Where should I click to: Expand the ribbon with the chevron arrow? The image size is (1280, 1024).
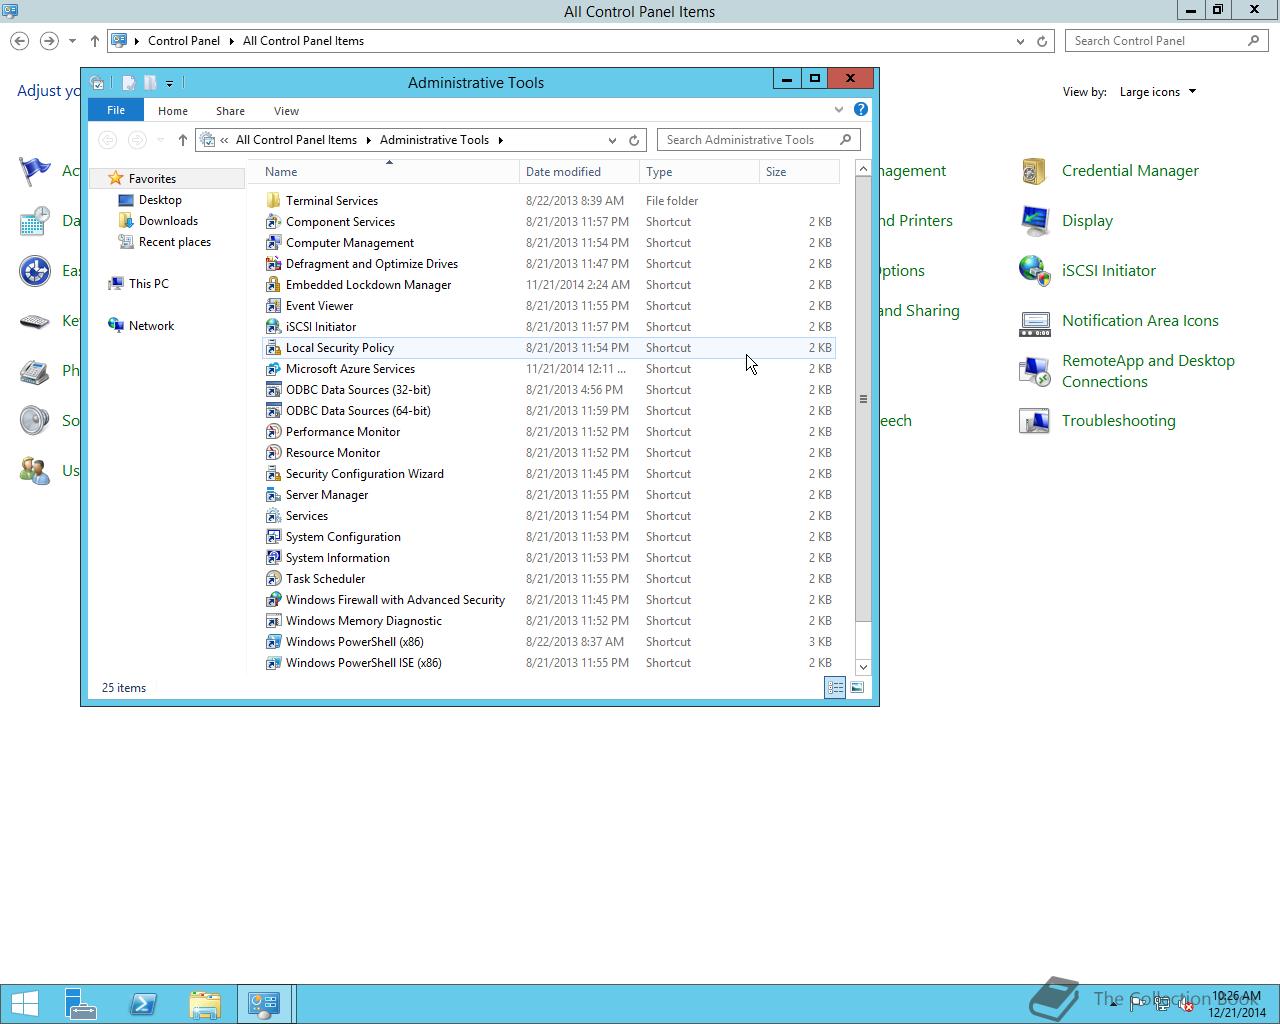tap(838, 109)
